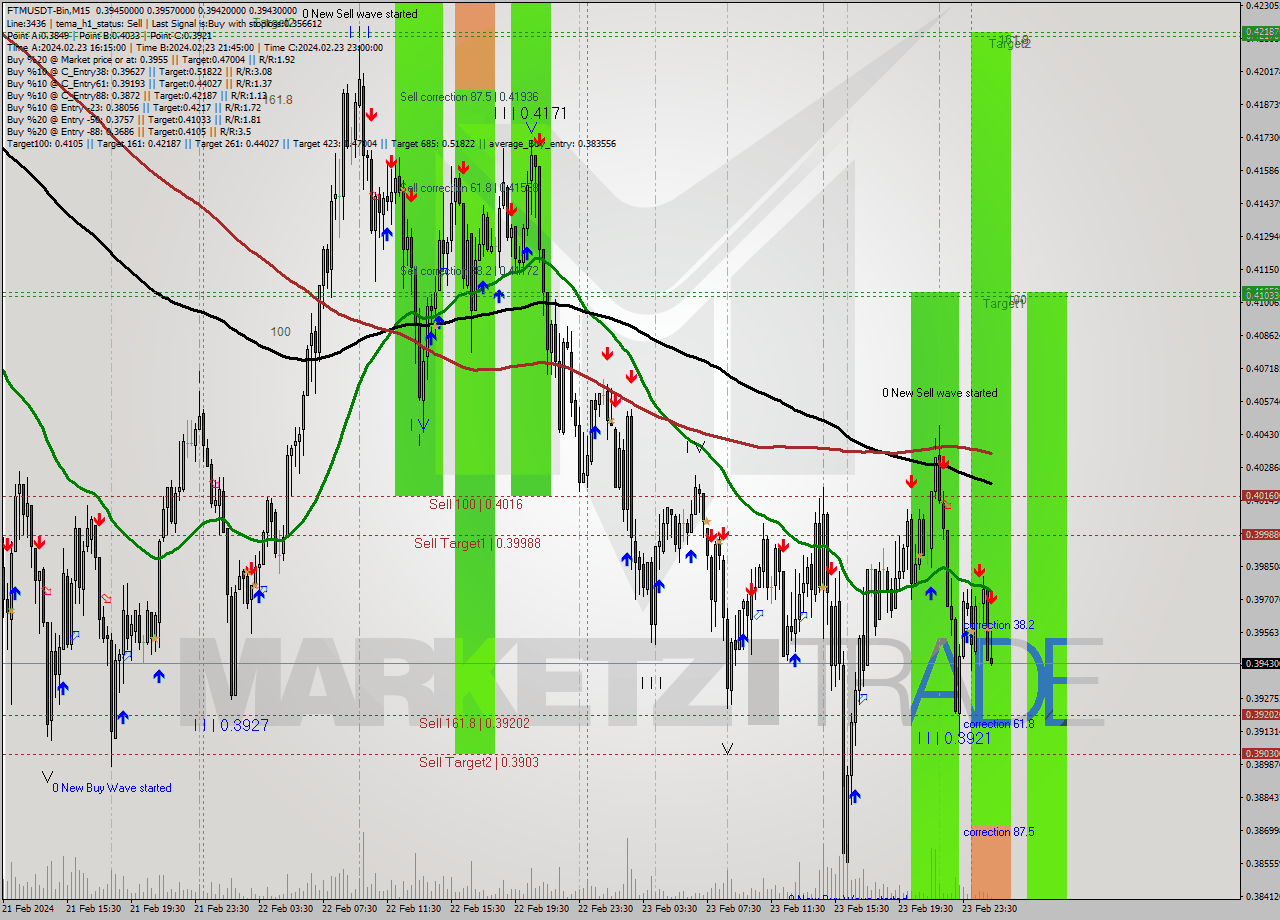Click the '21 Feb 19:30' time label
The width and height of the screenshot is (1280, 920).
tap(158, 909)
